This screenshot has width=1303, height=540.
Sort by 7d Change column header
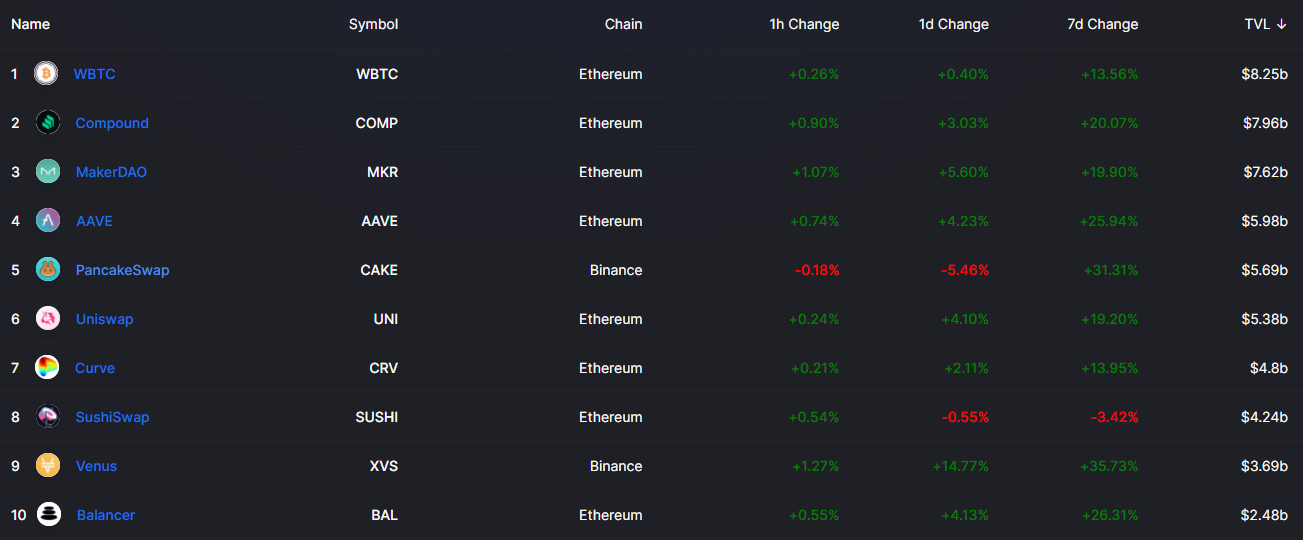click(x=1102, y=24)
